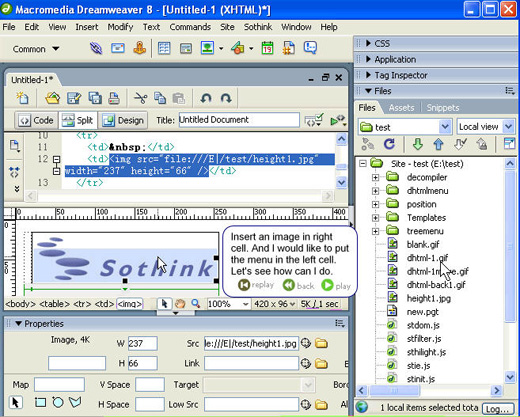This screenshot has height=417, width=520.
Task: Click the Save document icon
Action: point(74,98)
